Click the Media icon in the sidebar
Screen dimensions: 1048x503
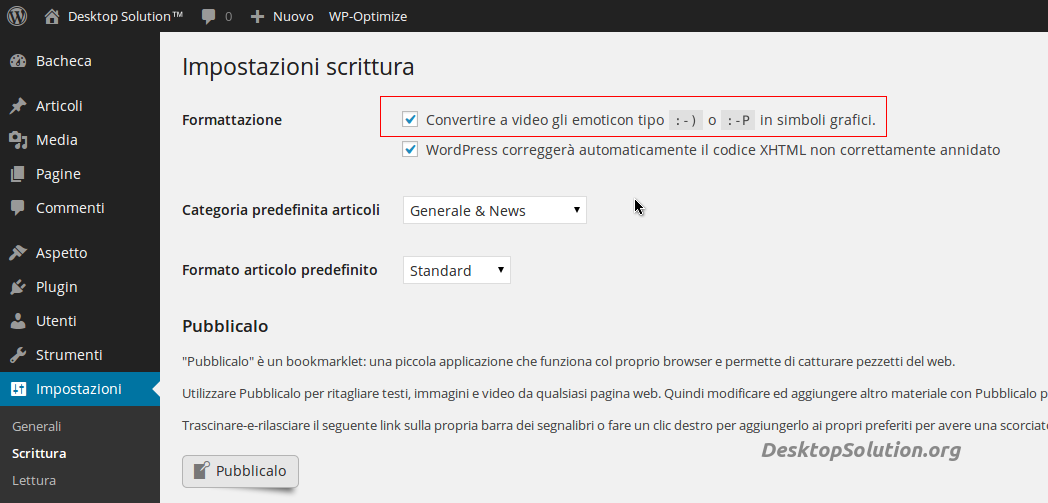coord(18,140)
